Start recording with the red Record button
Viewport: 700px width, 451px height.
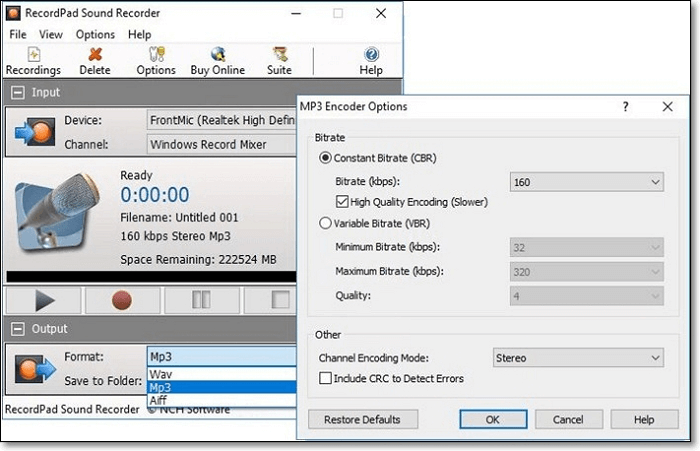click(122, 298)
